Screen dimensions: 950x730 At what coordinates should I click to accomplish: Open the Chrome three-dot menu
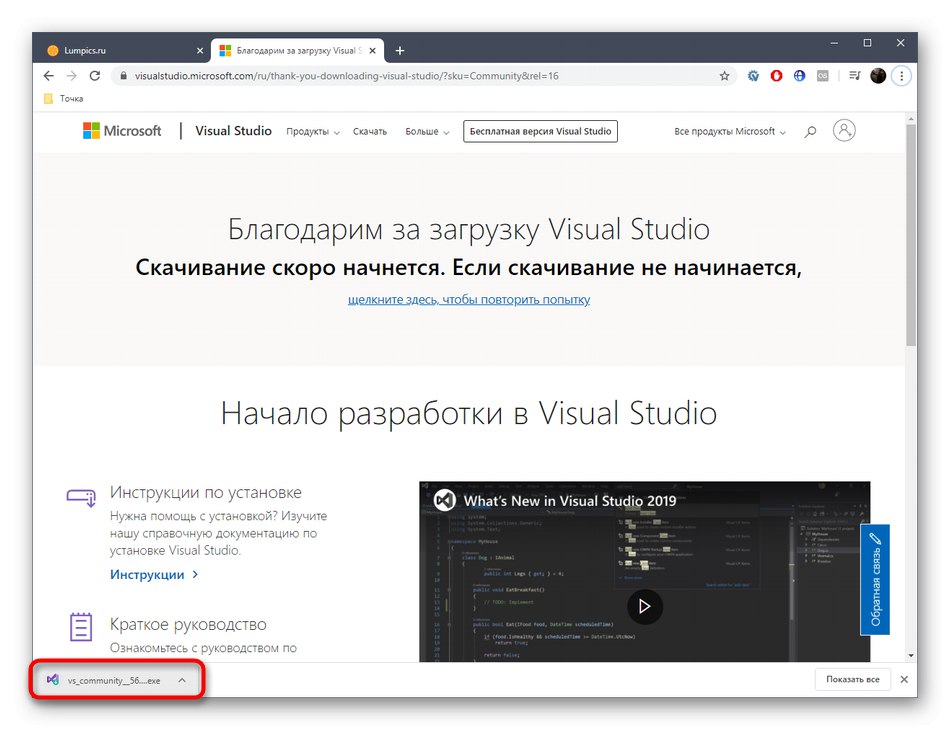click(902, 76)
